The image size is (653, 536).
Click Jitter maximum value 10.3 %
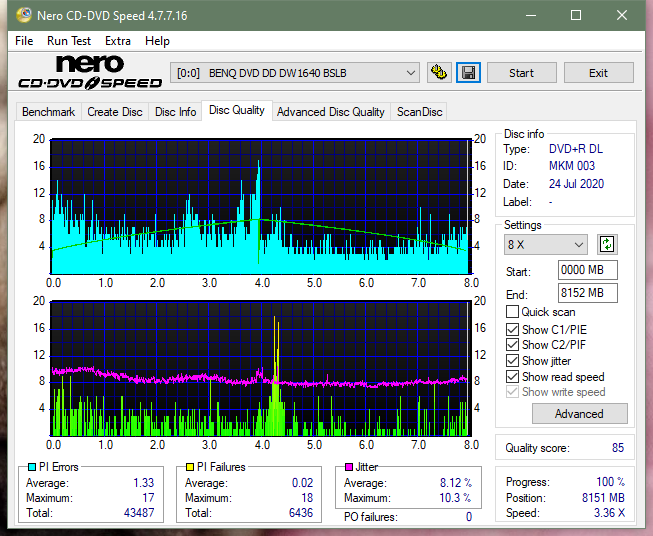pos(456,498)
